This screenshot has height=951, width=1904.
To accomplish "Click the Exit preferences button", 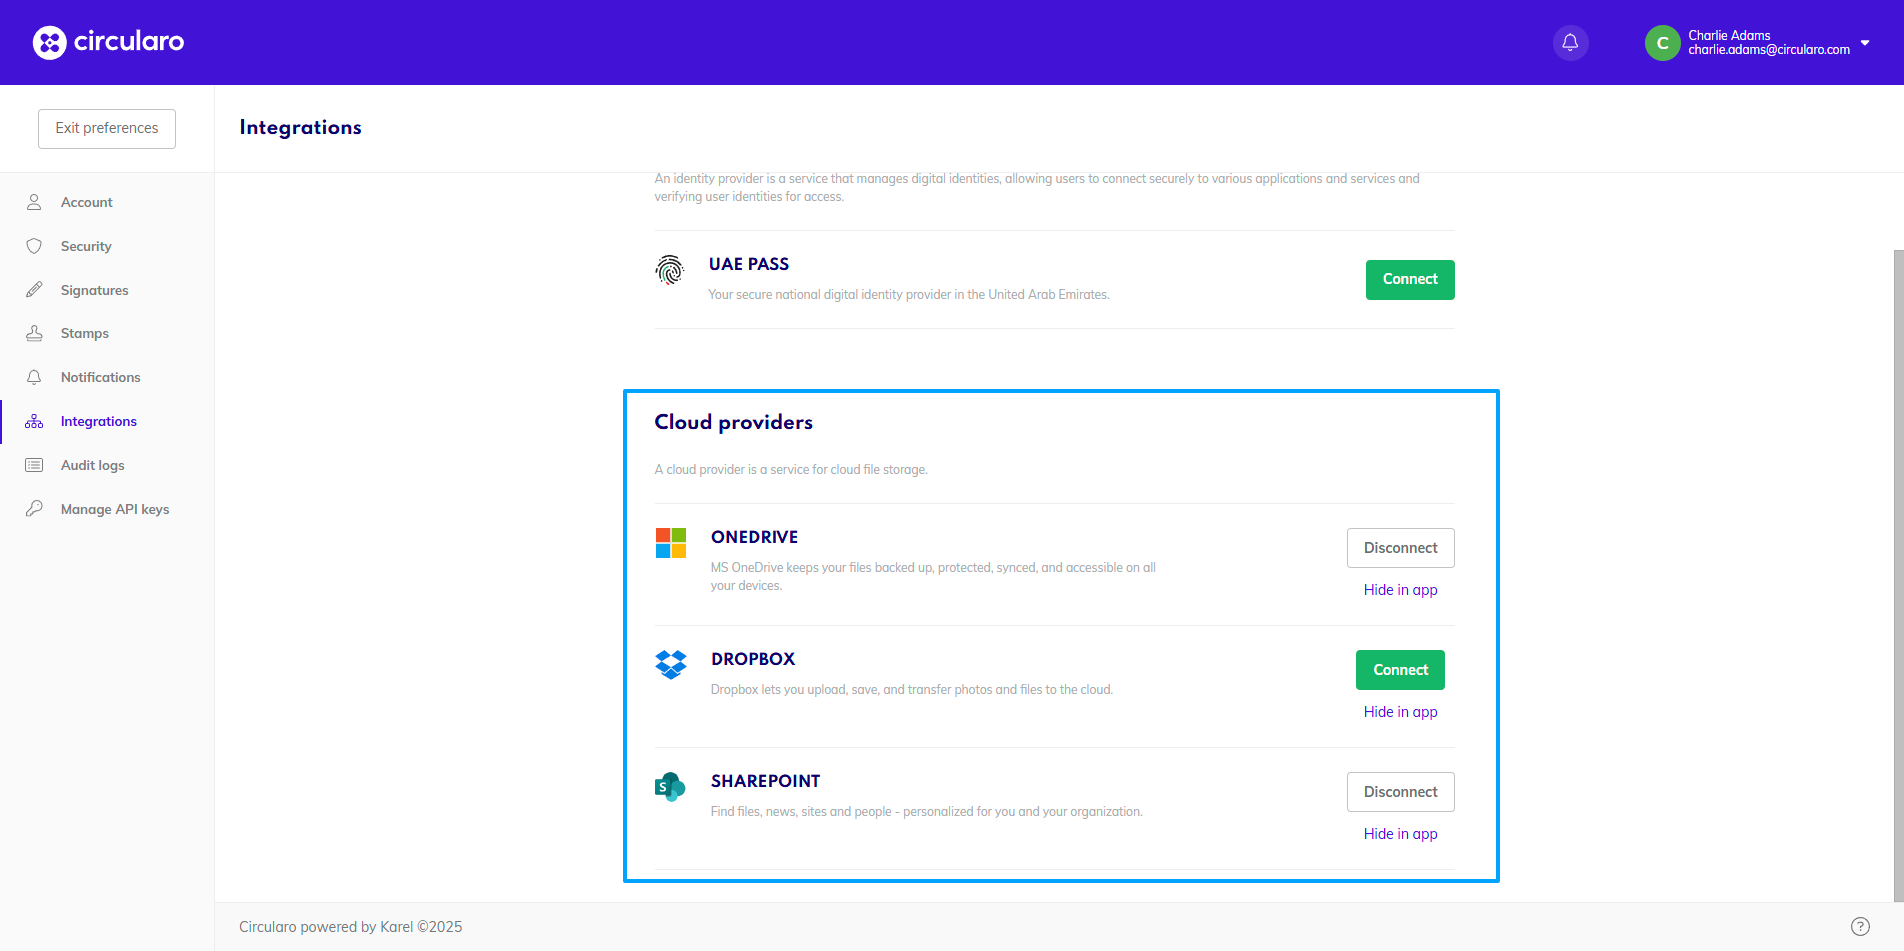I will [x=106, y=128].
